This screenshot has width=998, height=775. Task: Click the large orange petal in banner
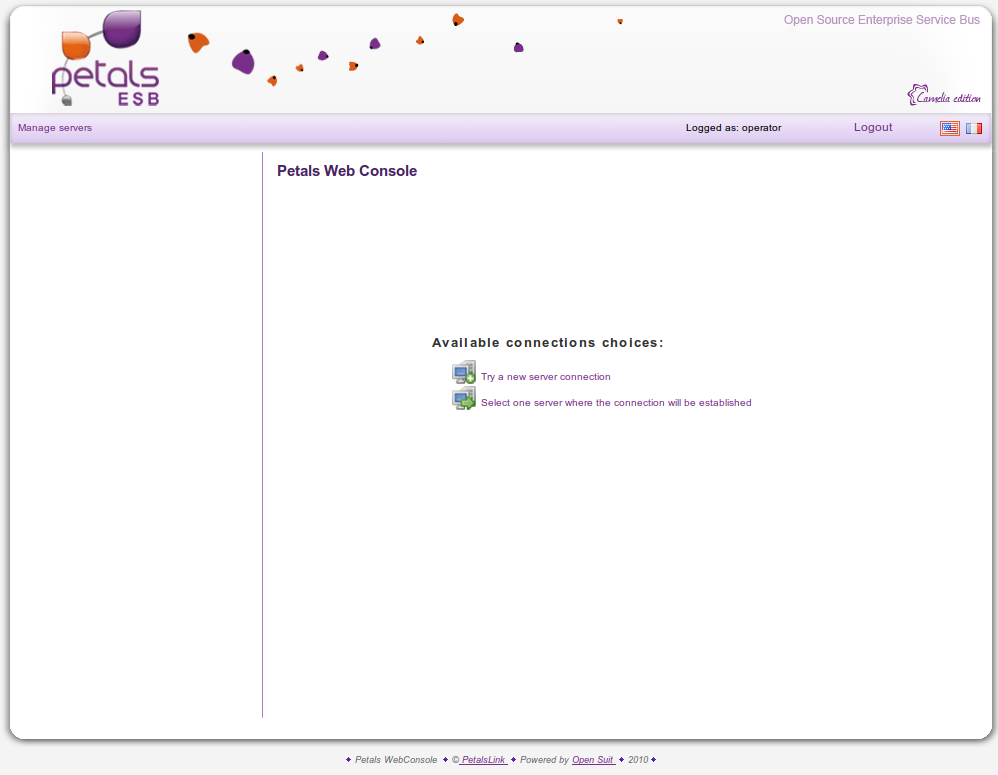point(198,42)
